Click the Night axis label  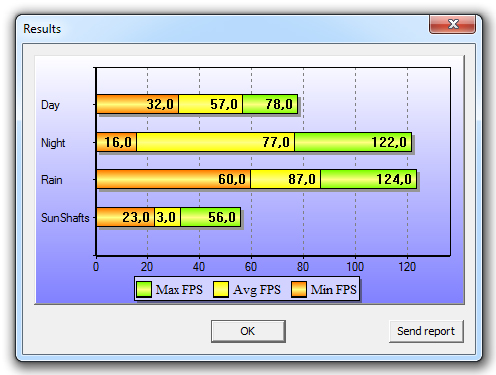click(x=53, y=143)
